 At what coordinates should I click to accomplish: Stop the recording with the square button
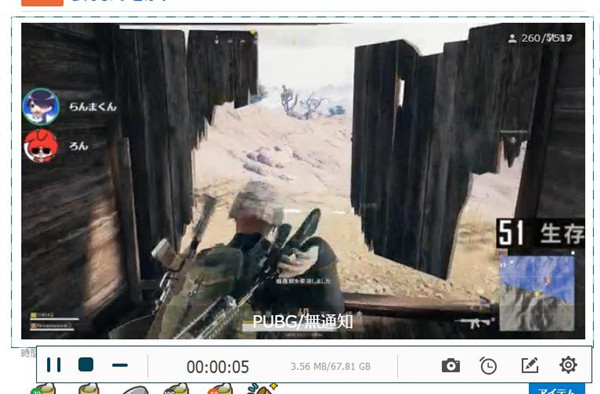(86, 365)
